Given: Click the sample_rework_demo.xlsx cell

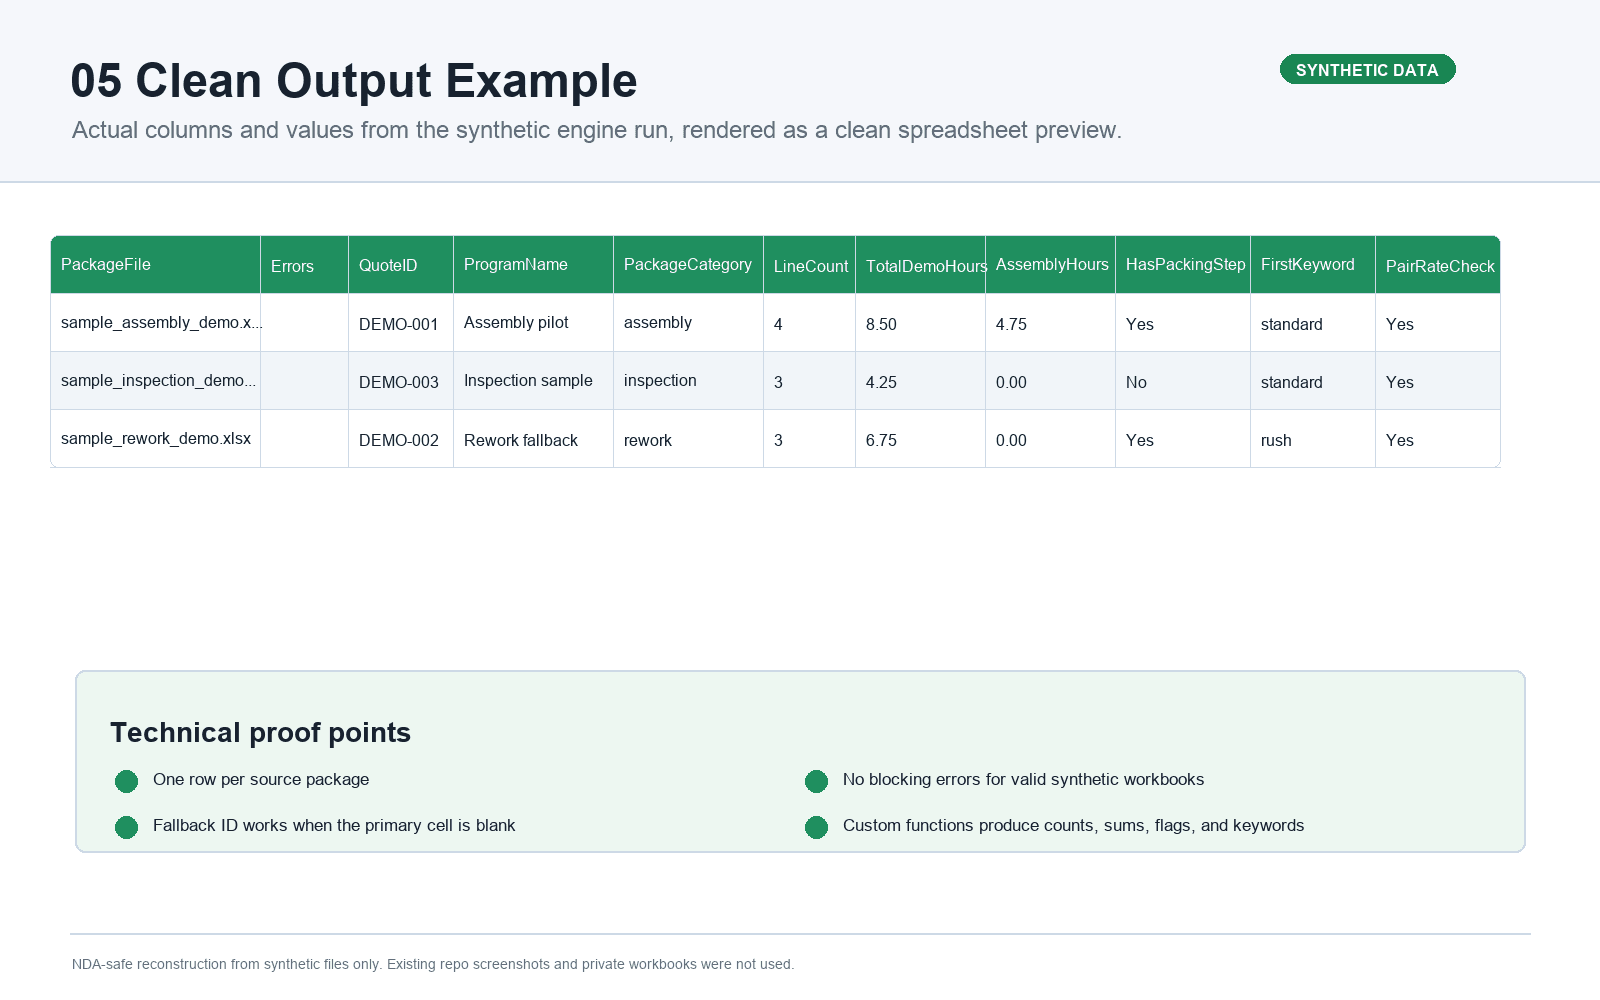Looking at the screenshot, I should [x=155, y=439].
